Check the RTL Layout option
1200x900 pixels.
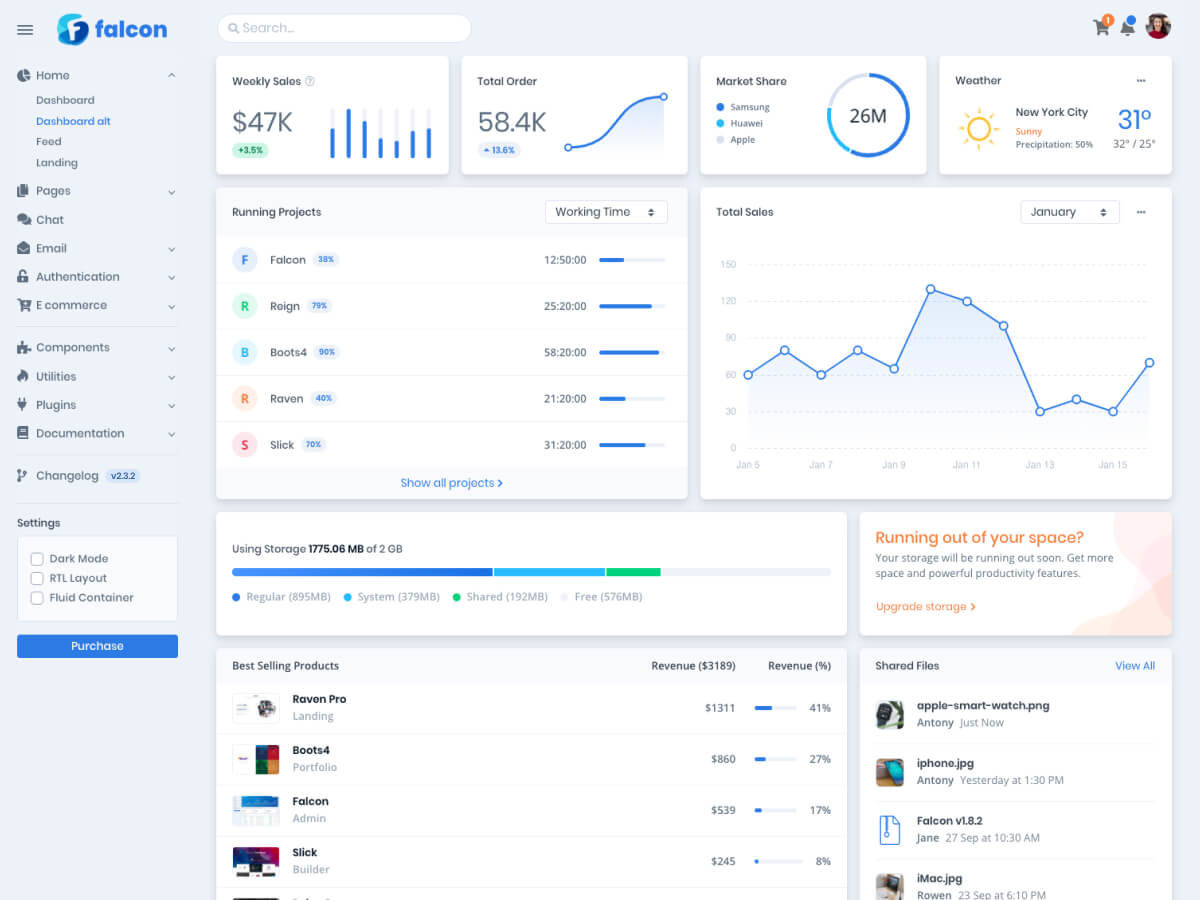36,577
